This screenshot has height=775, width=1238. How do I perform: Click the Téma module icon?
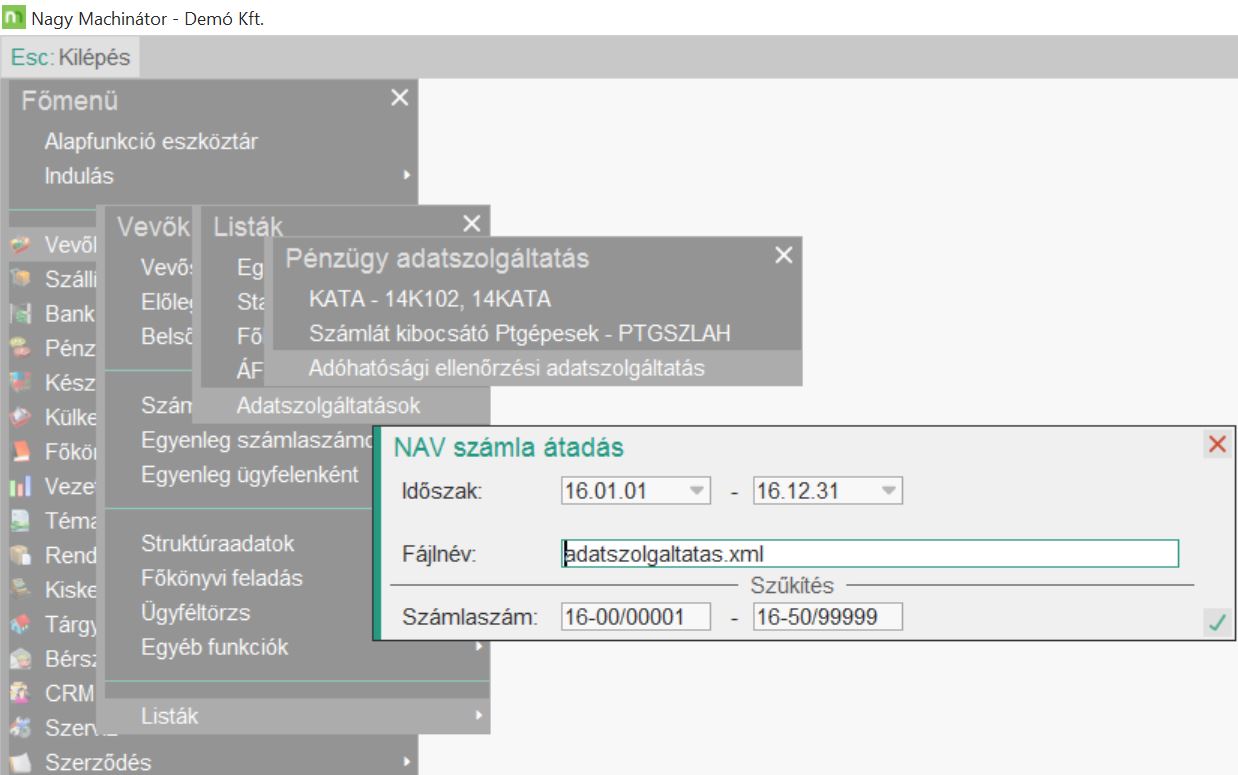(x=20, y=521)
